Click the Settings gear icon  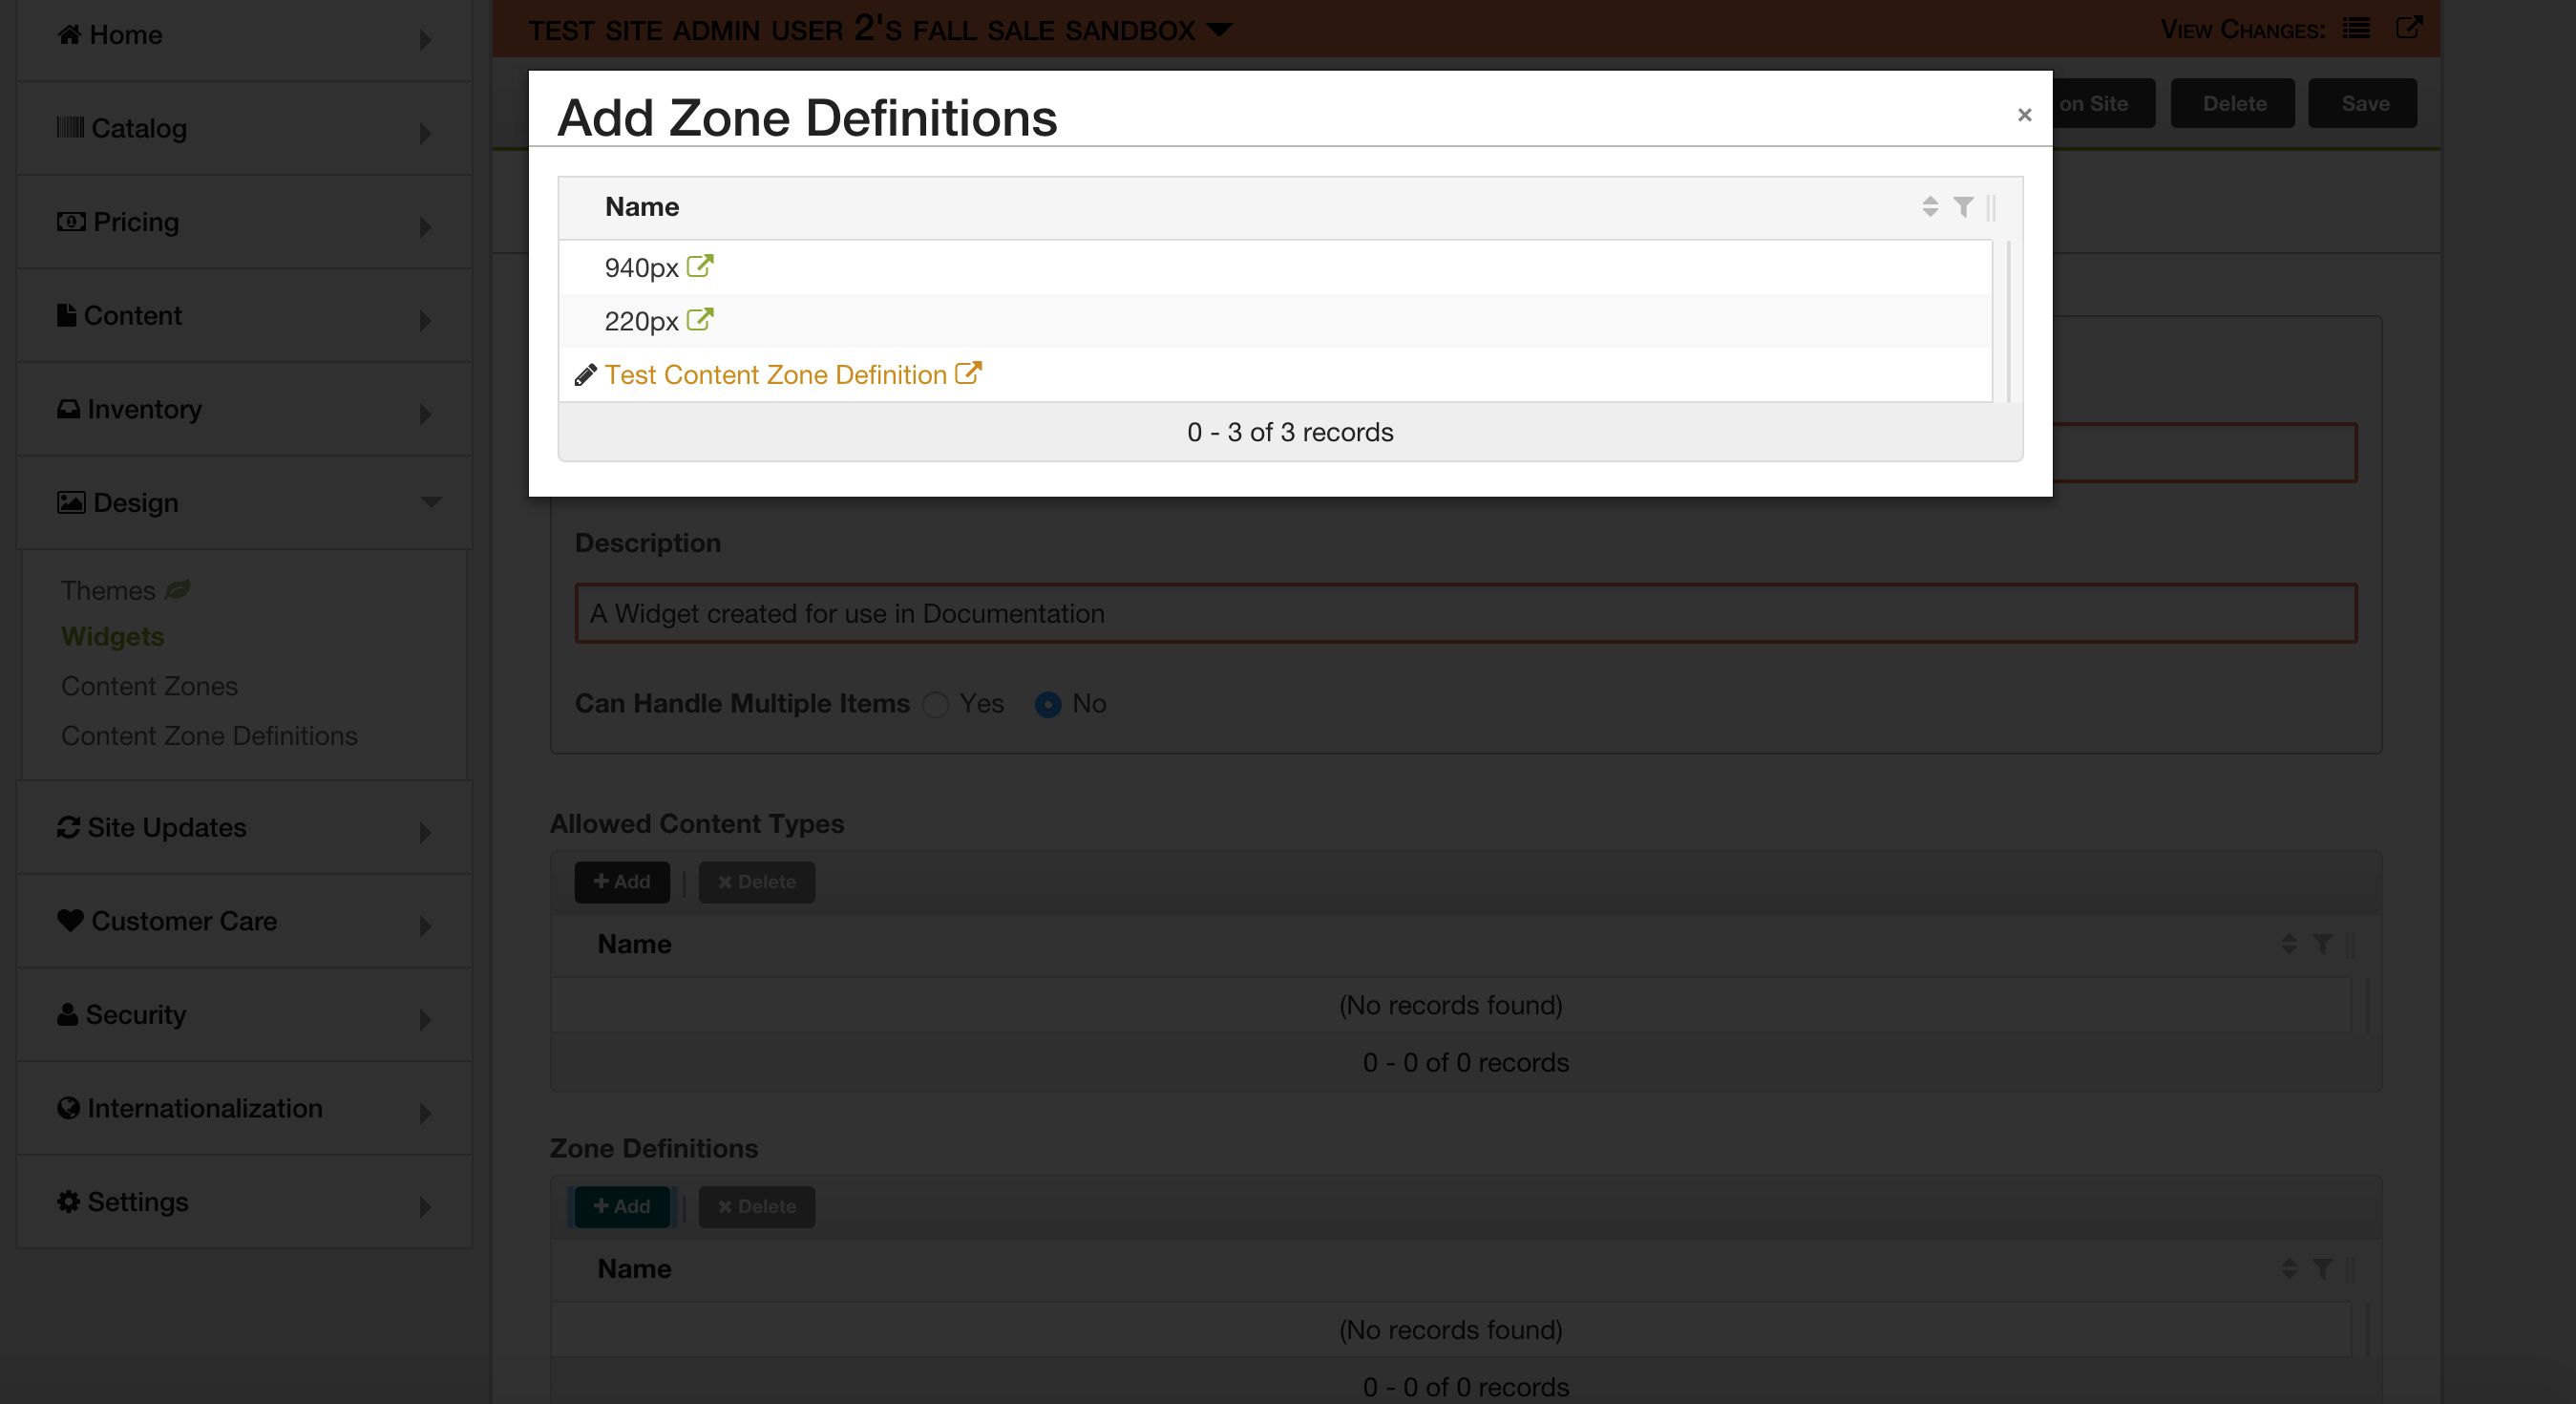click(68, 1201)
